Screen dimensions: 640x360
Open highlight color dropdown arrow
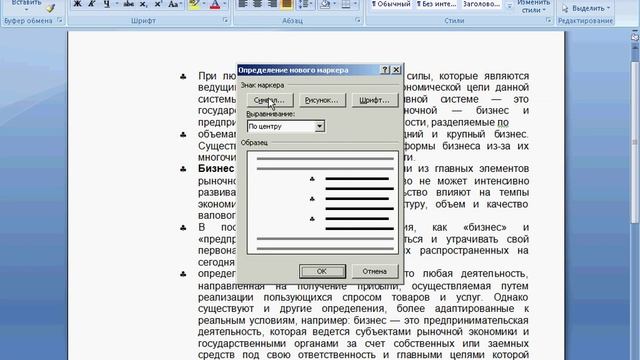pos(203,4)
